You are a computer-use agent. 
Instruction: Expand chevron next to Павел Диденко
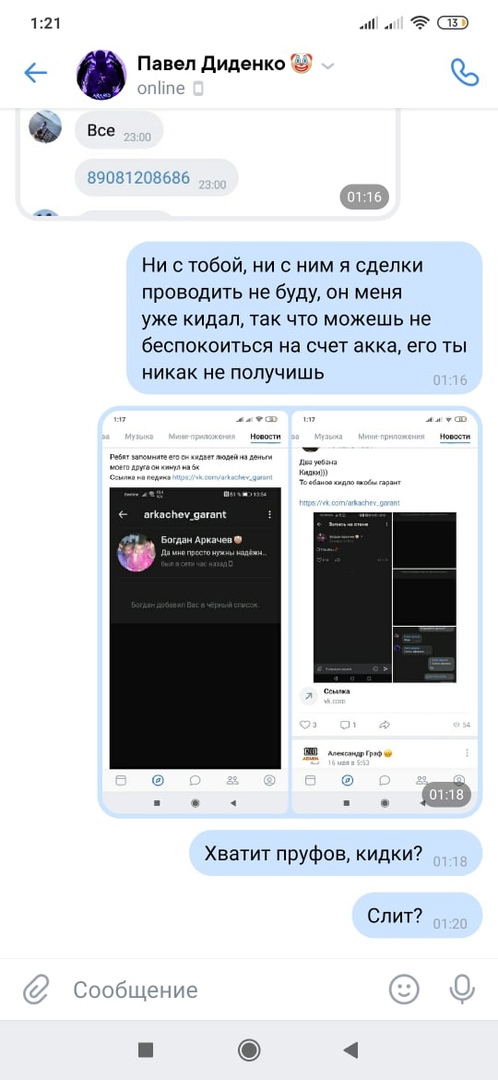click(x=329, y=66)
